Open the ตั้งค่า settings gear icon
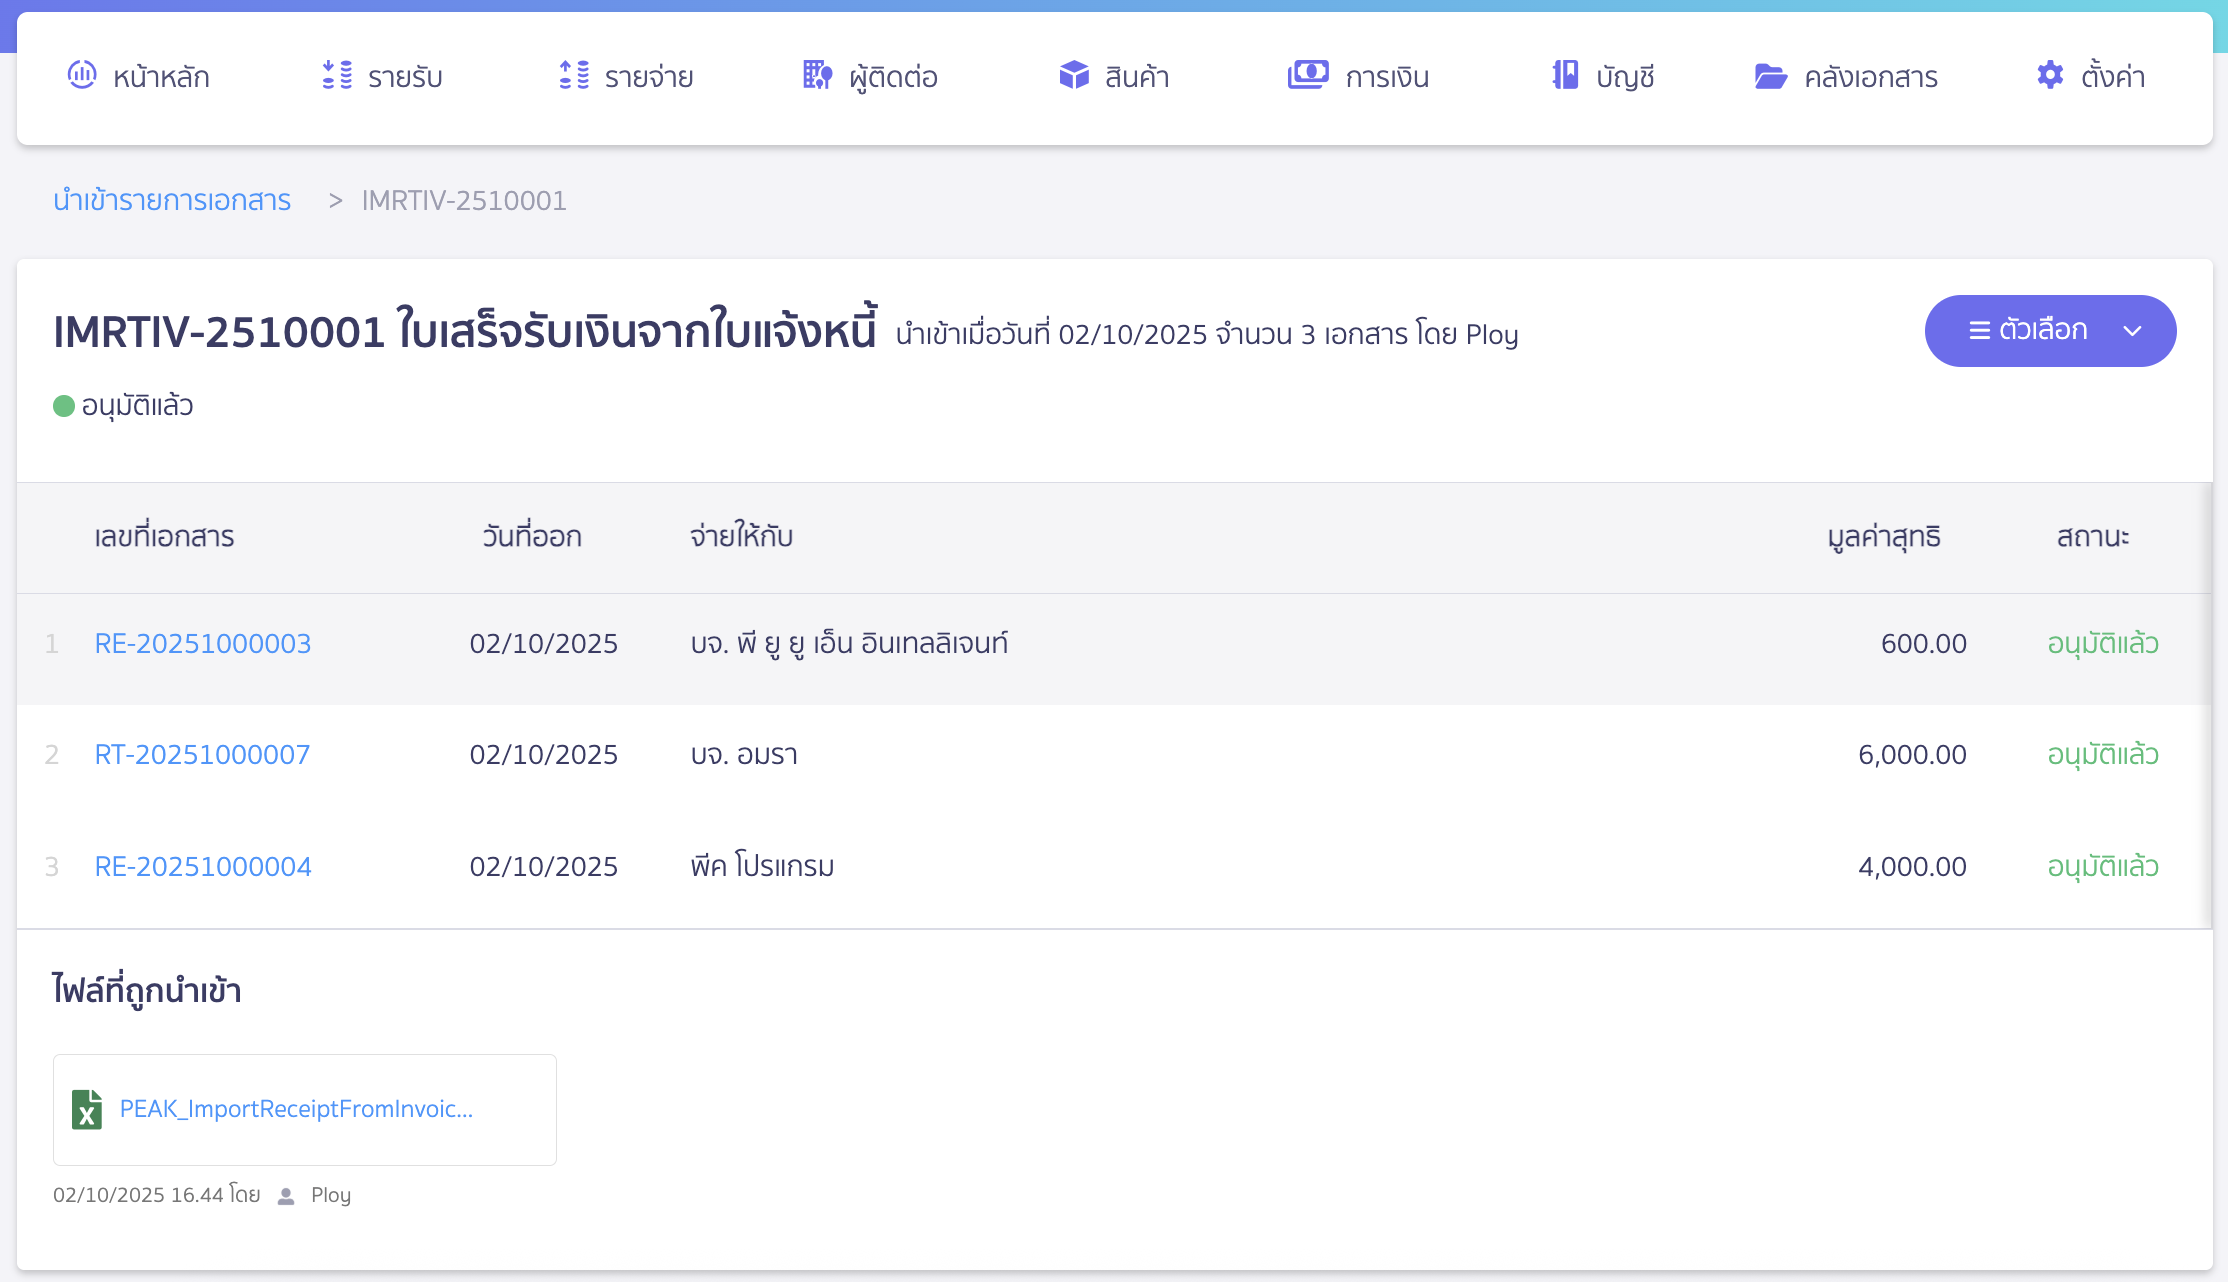Image resolution: width=2228 pixels, height=1282 pixels. coord(2048,75)
